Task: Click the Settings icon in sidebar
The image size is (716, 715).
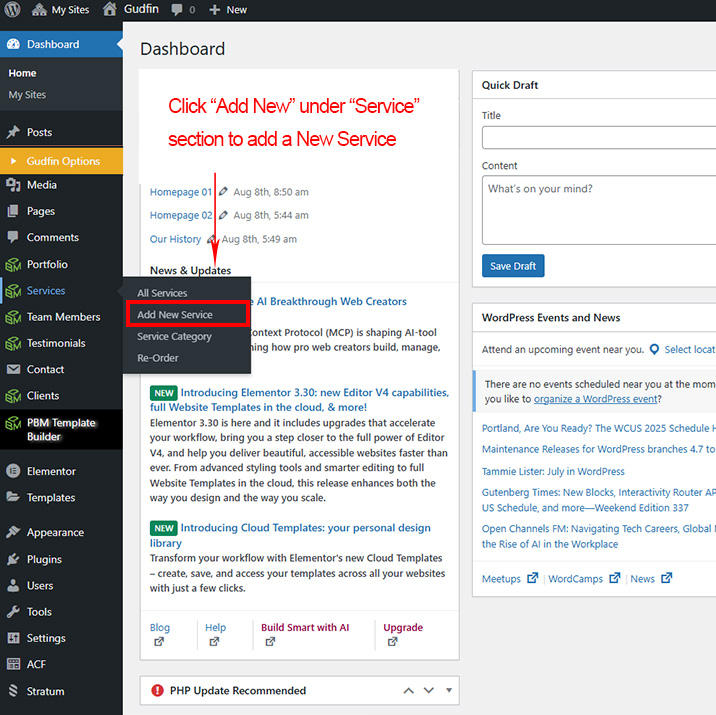Action: pos(13,638)
